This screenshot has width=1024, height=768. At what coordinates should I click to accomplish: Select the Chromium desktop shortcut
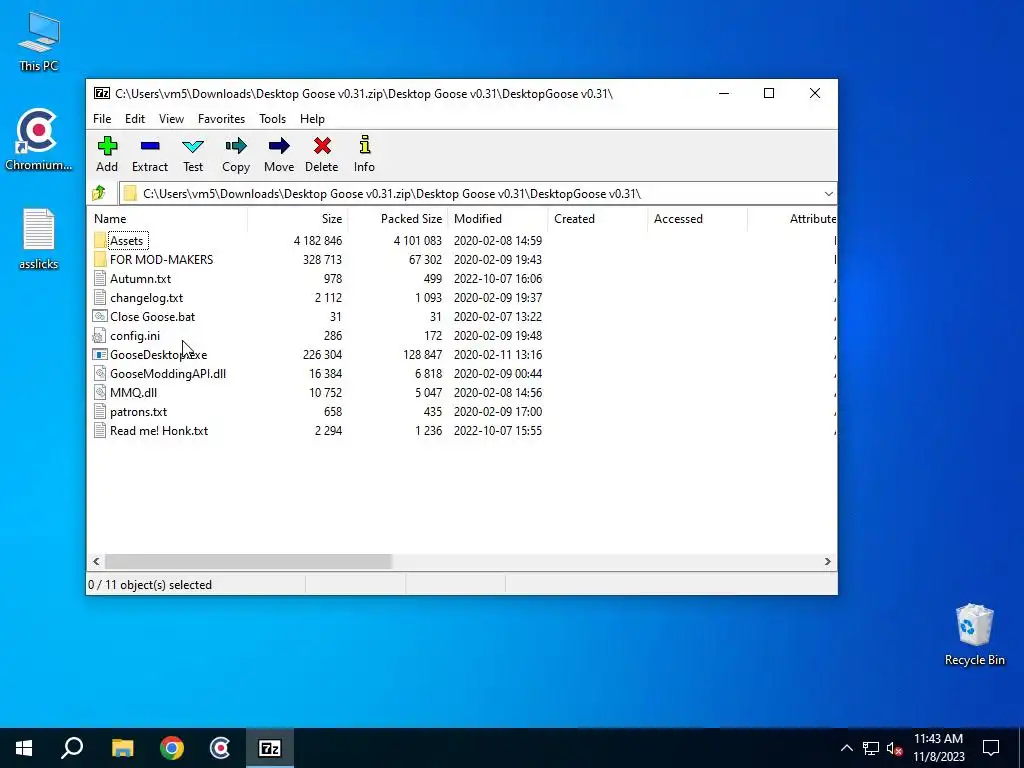click(x=38, y=140)
